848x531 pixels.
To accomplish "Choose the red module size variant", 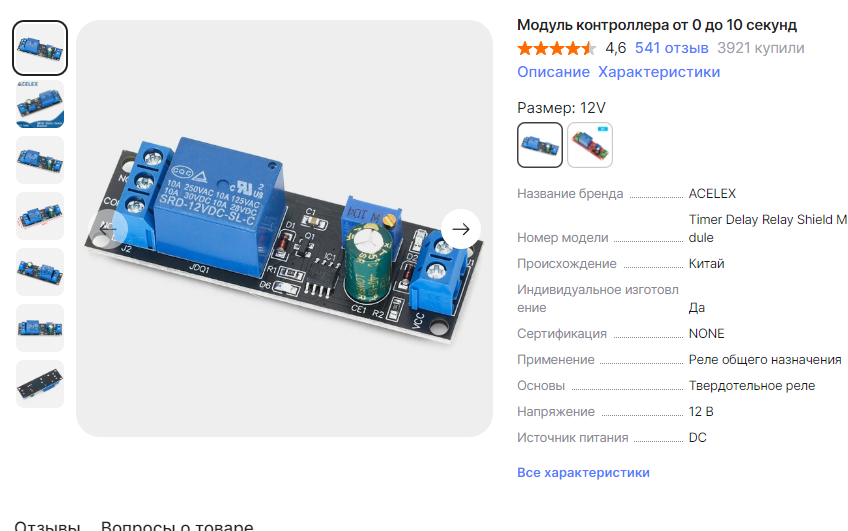I will (x=590, y=145).
